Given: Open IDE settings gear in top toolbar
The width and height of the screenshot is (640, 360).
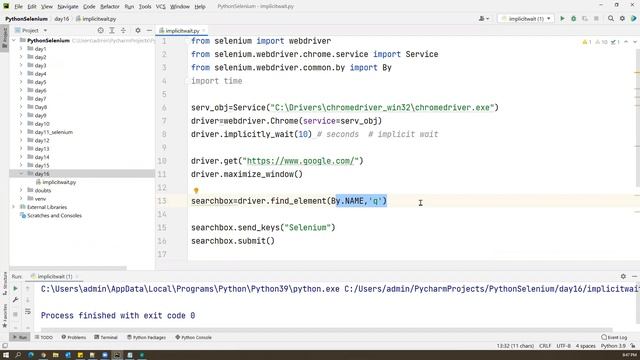Looking at the screenshot, I should point(622,18).
